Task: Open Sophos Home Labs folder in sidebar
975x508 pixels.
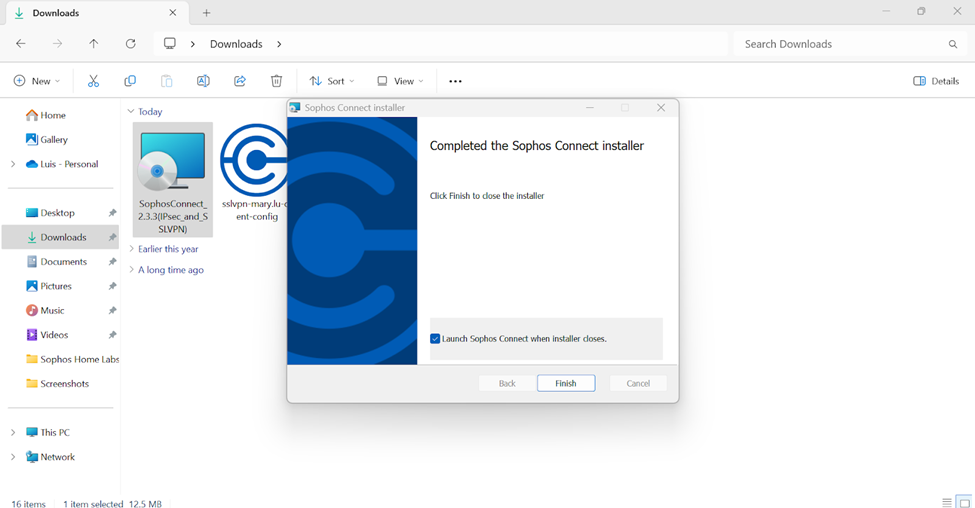Action: 72,359
